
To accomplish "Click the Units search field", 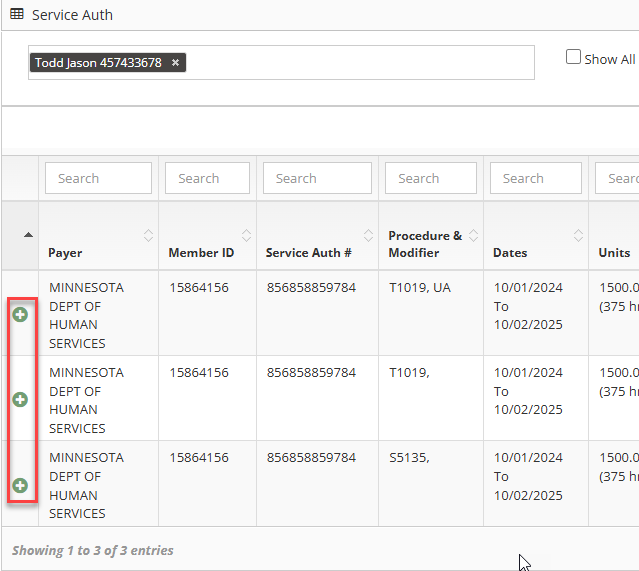I will (x=617, y=178).
